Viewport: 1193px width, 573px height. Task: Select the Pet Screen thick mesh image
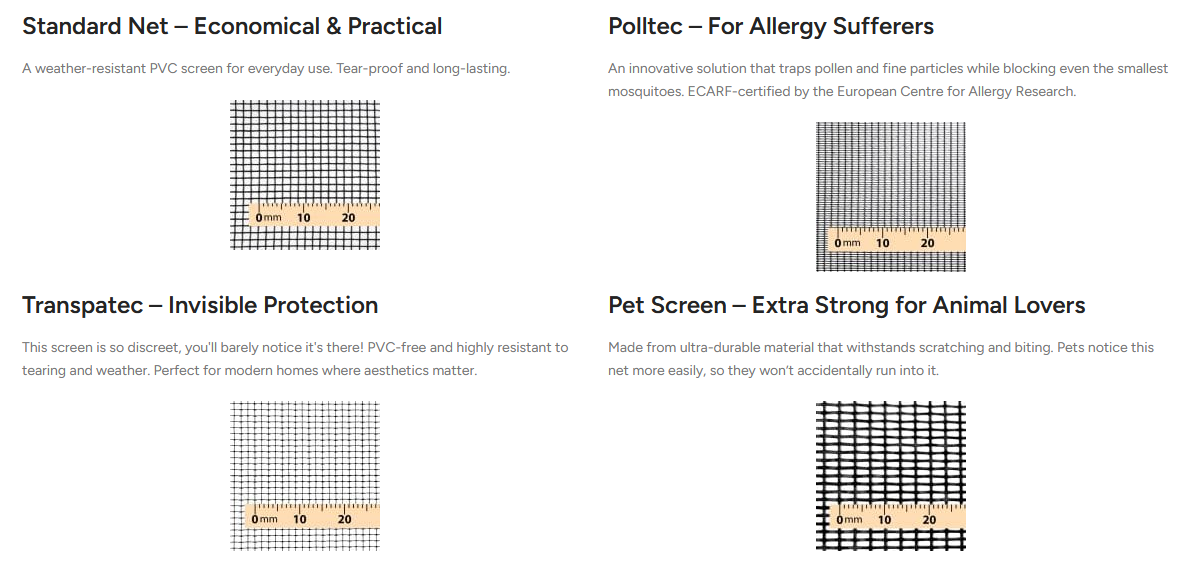pos(891,476)
